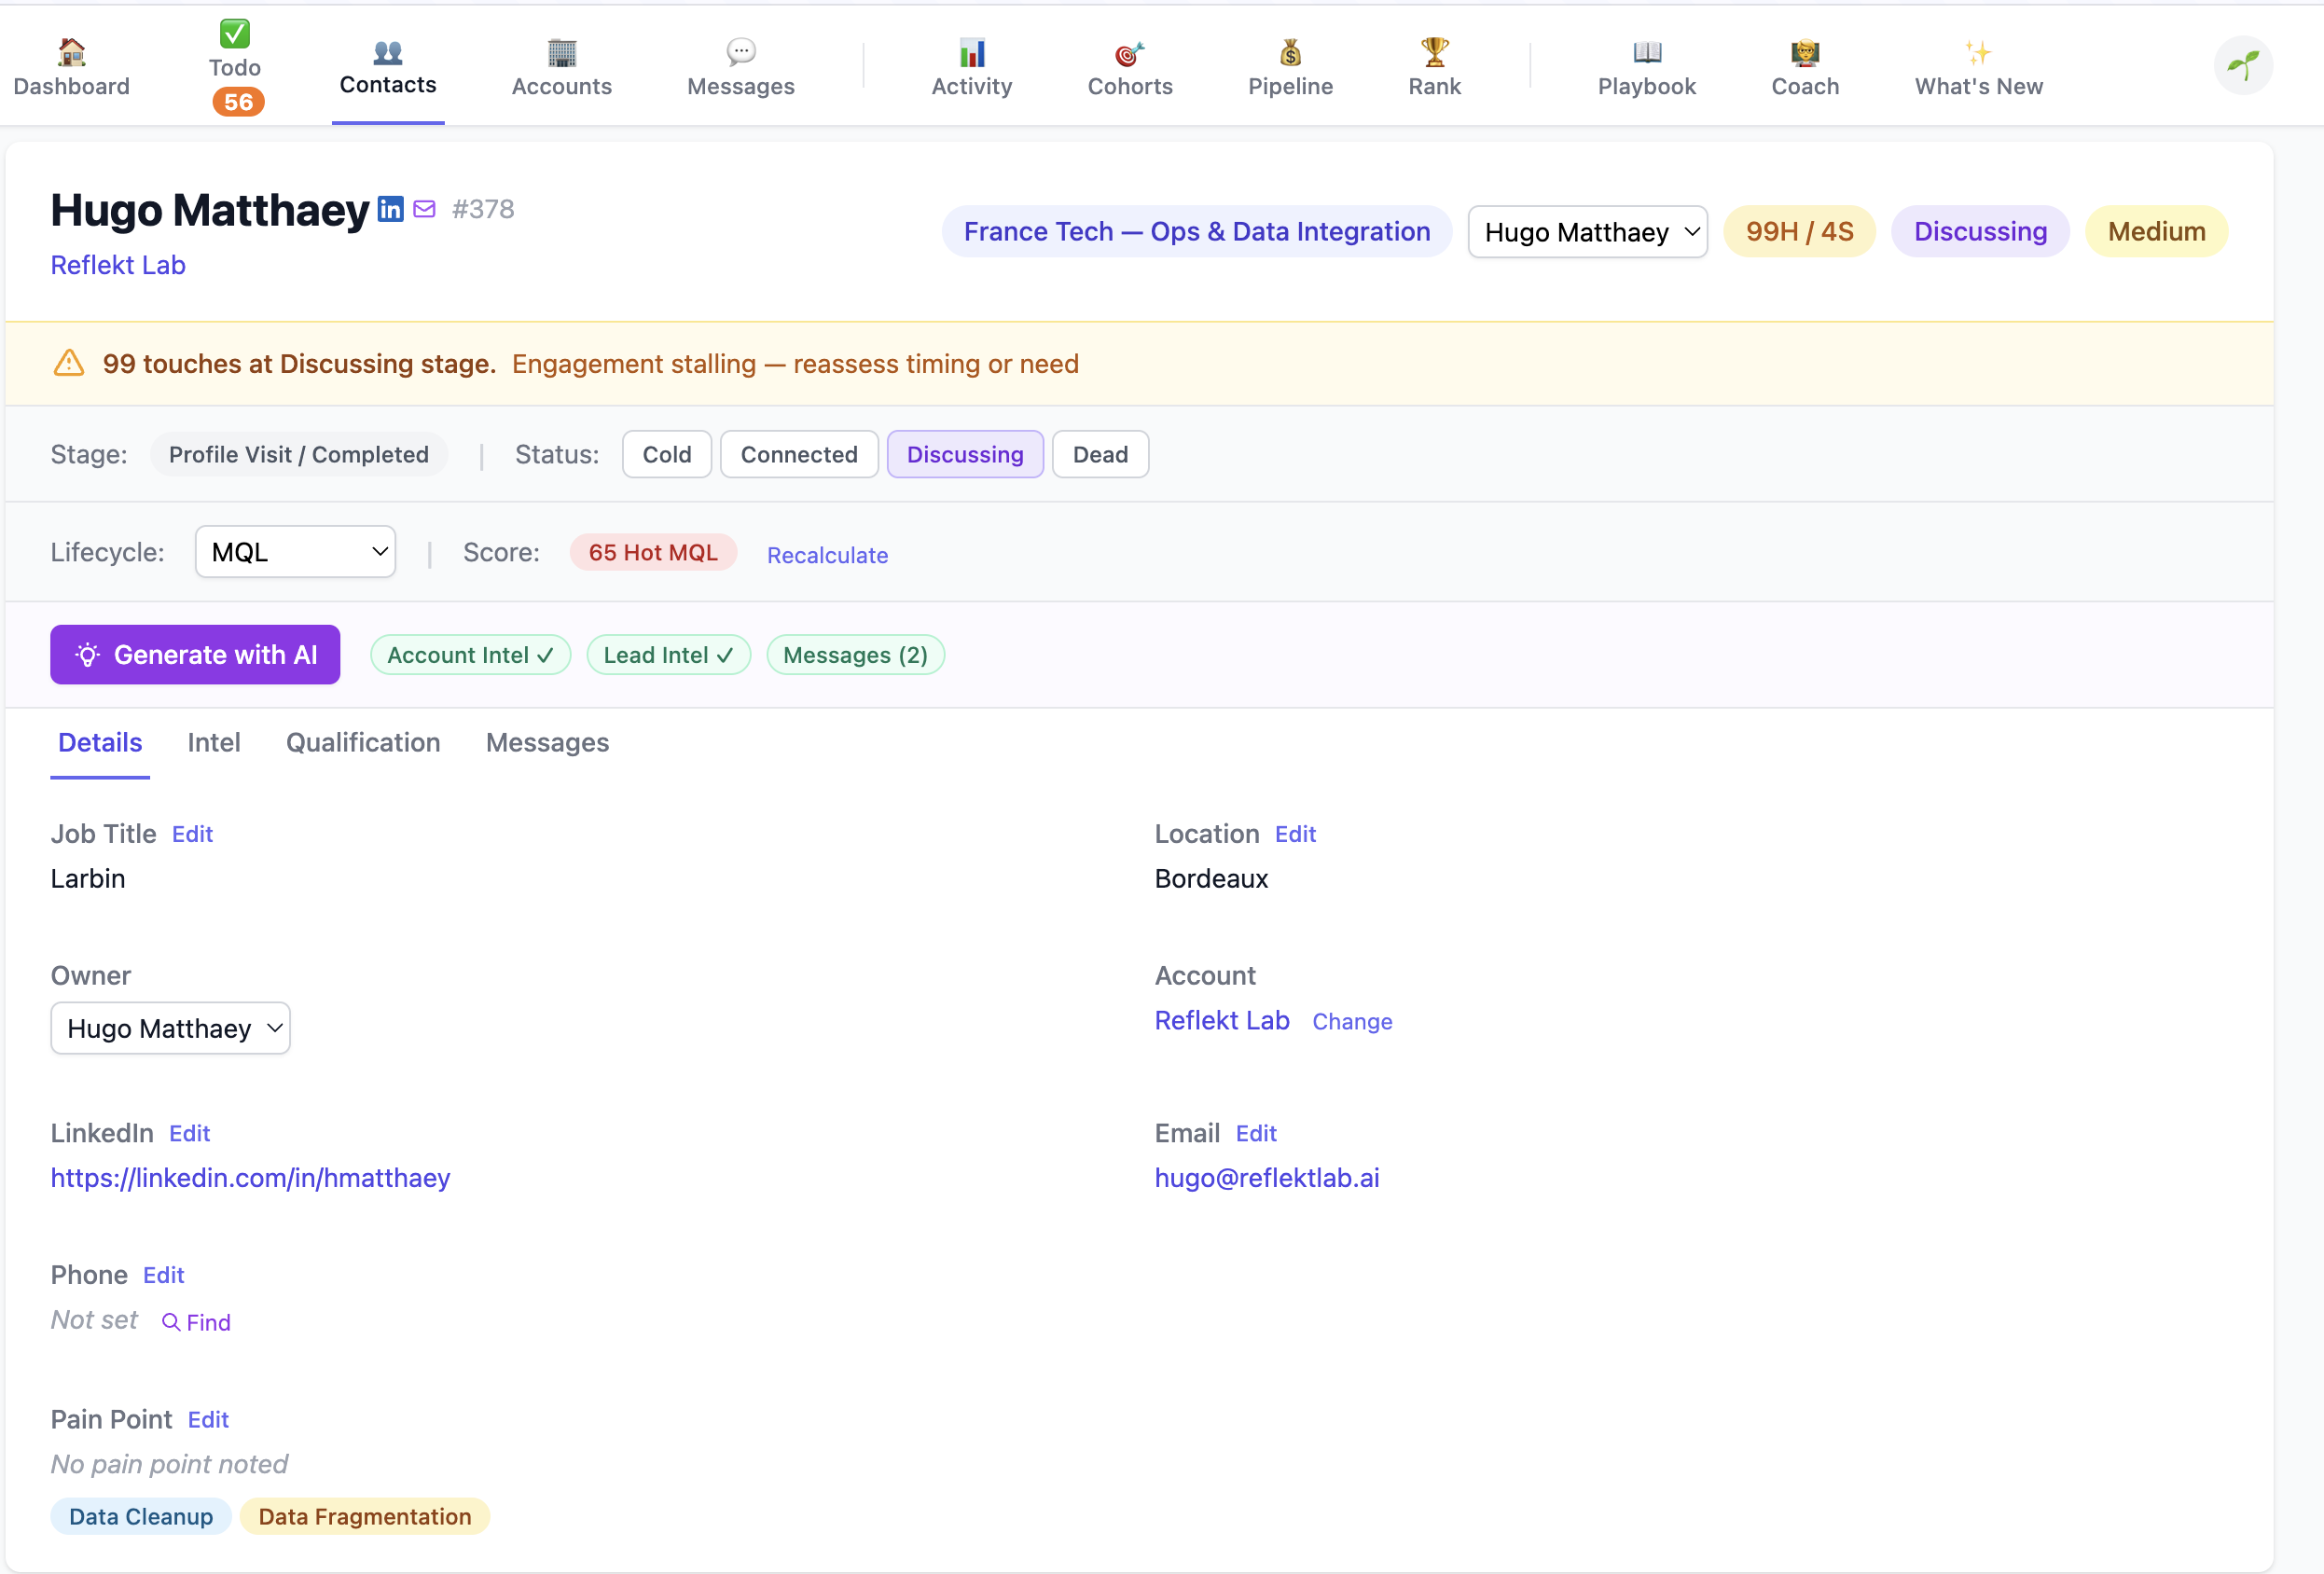2324x1574 pixels.
Task: Open the email hugo@reflektlab.ai
Action: tap(1267, 1178)
